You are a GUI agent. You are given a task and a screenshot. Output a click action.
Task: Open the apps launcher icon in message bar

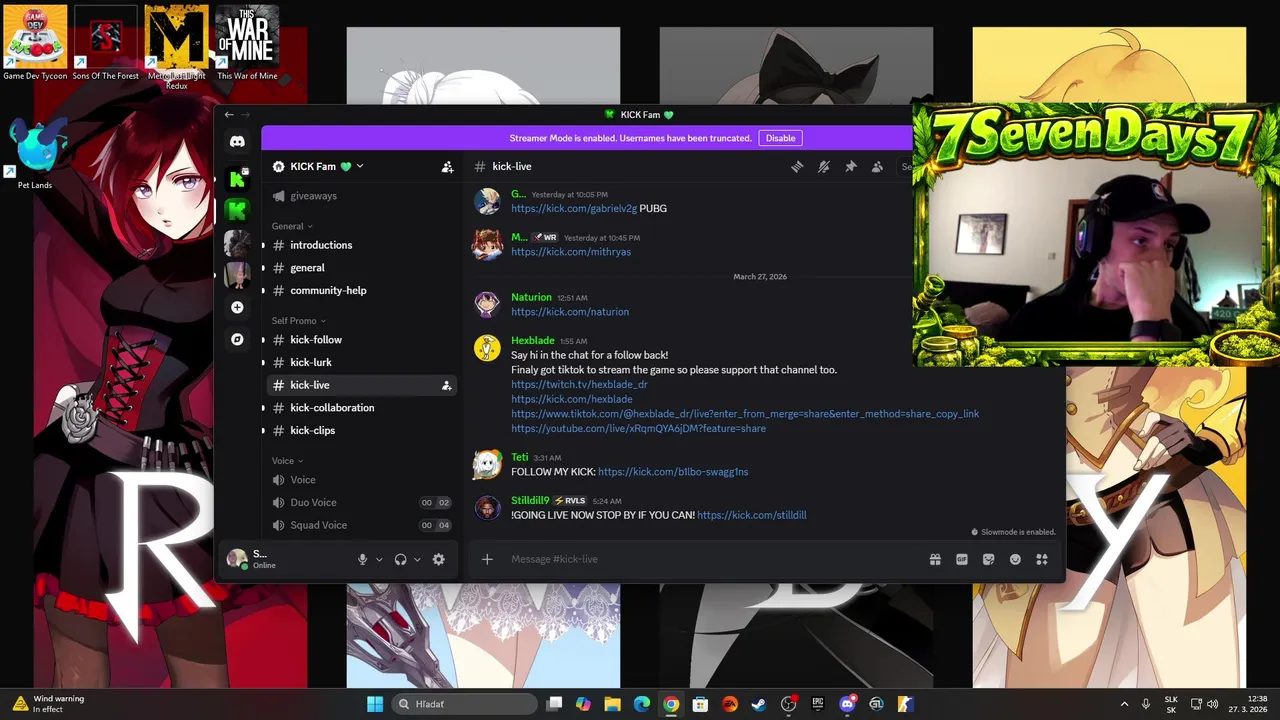1041,559
